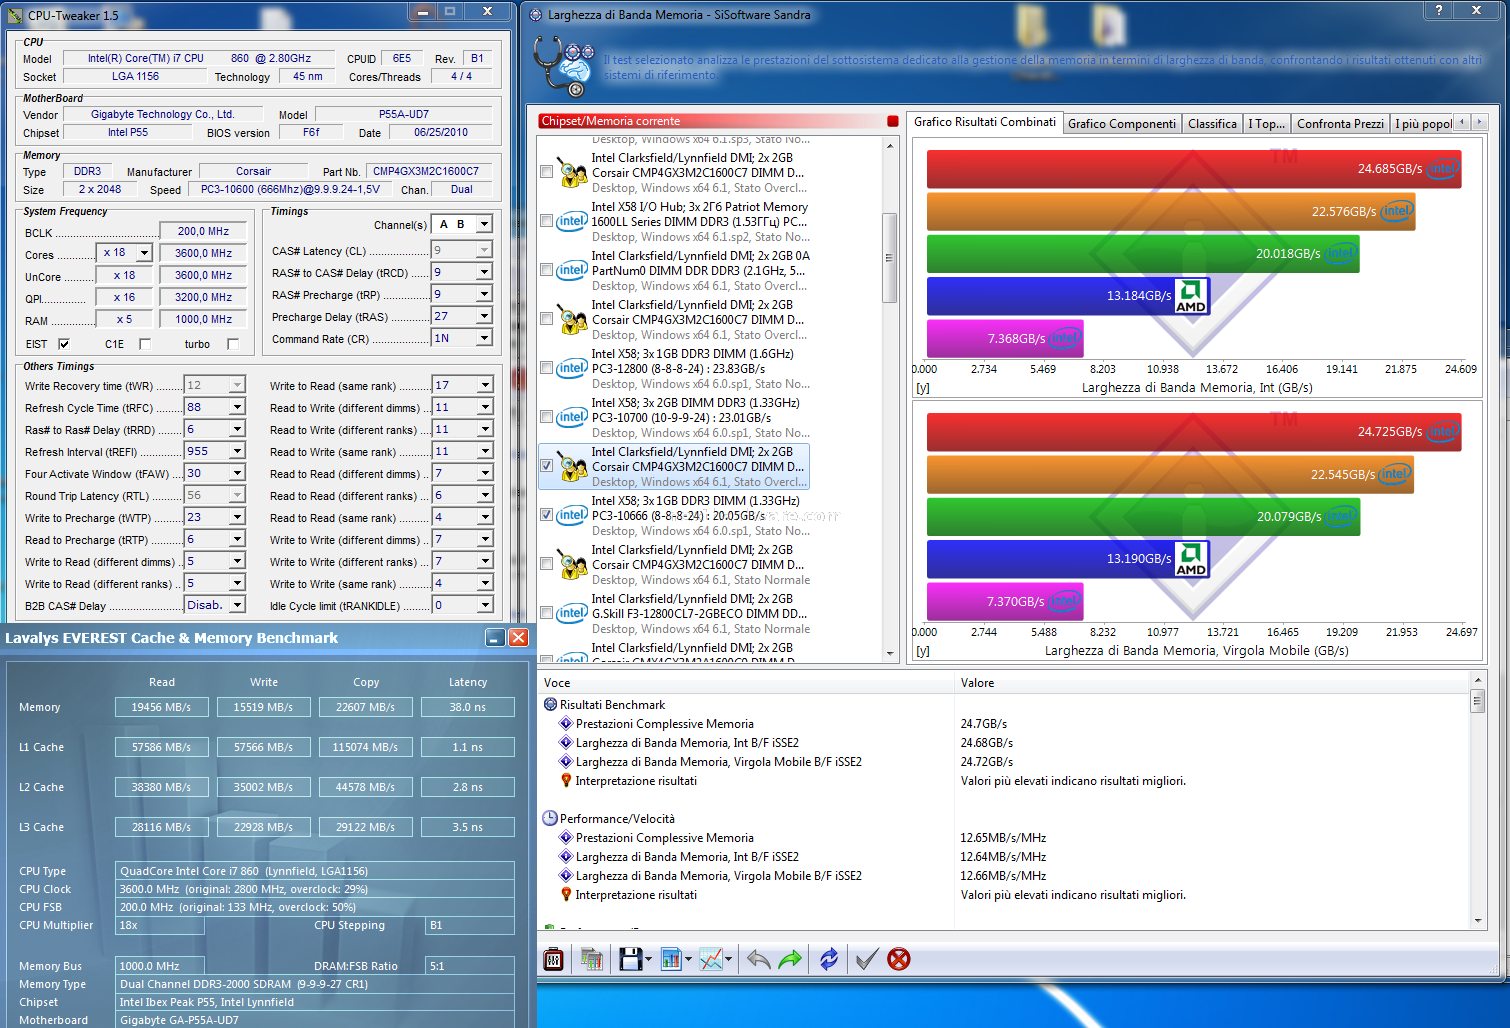
Task: Check the G.Skill F3-12800CL7 entry checkbox
Action: (x=546, y=613)
